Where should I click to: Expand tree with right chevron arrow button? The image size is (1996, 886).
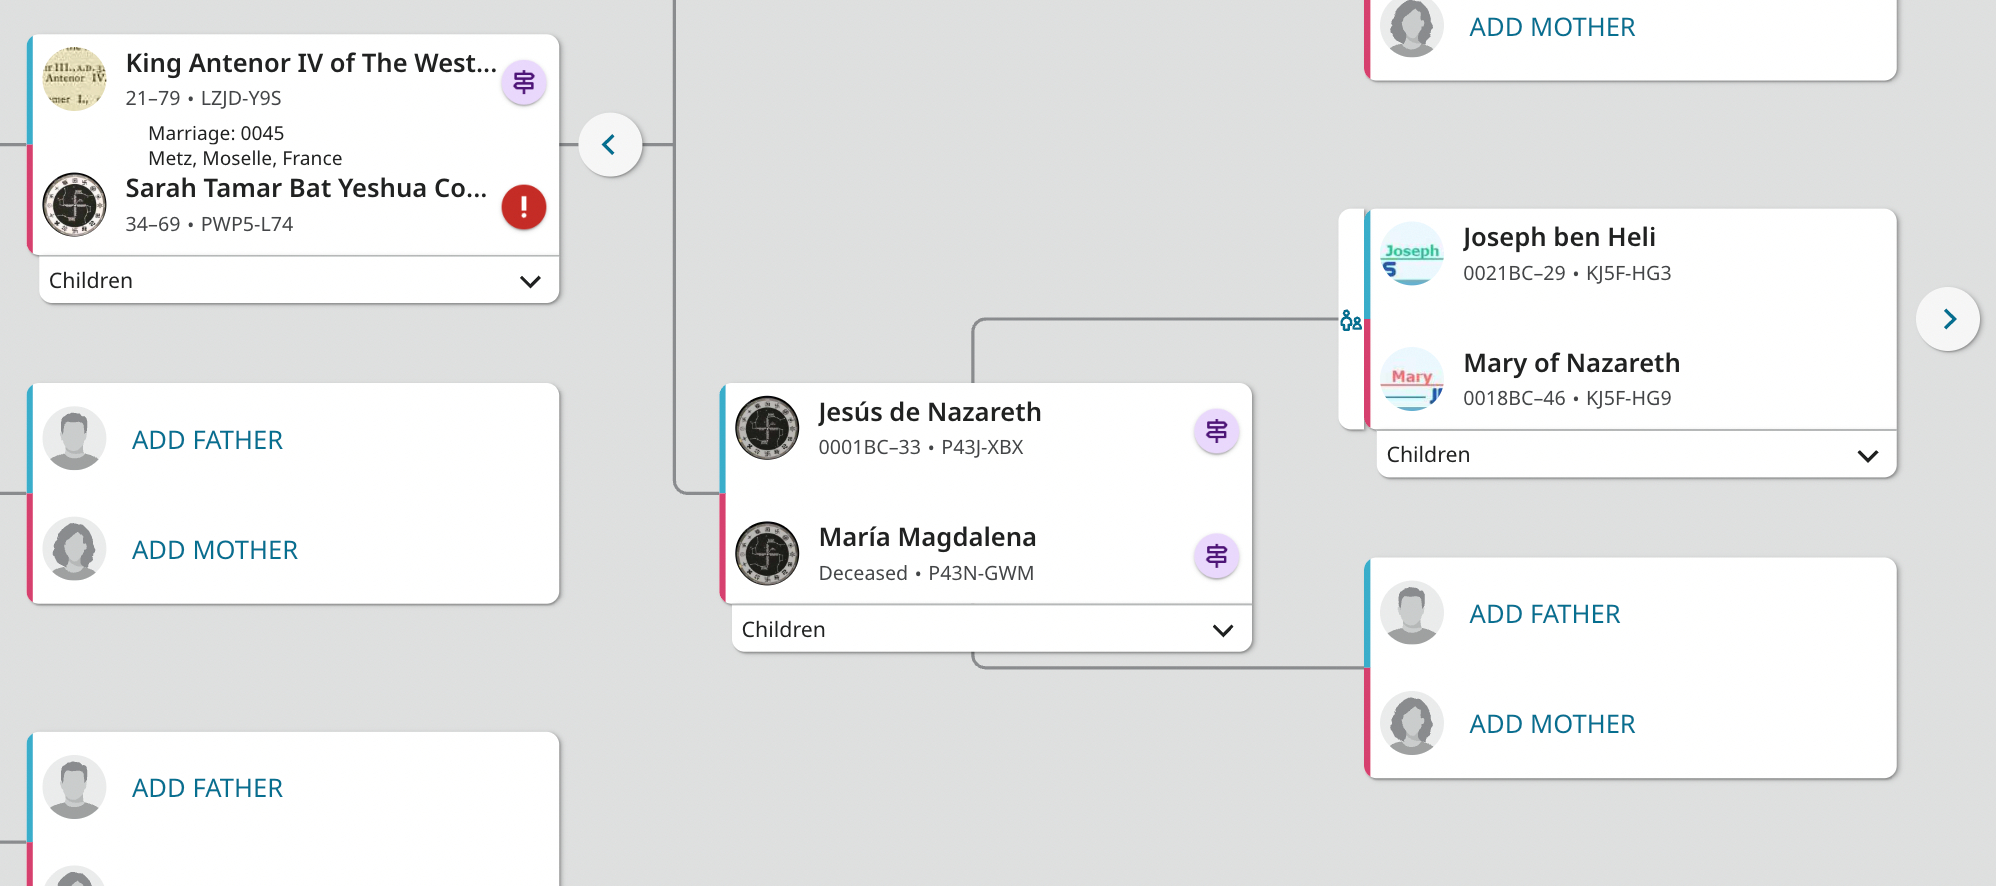tap(1947, 319)
